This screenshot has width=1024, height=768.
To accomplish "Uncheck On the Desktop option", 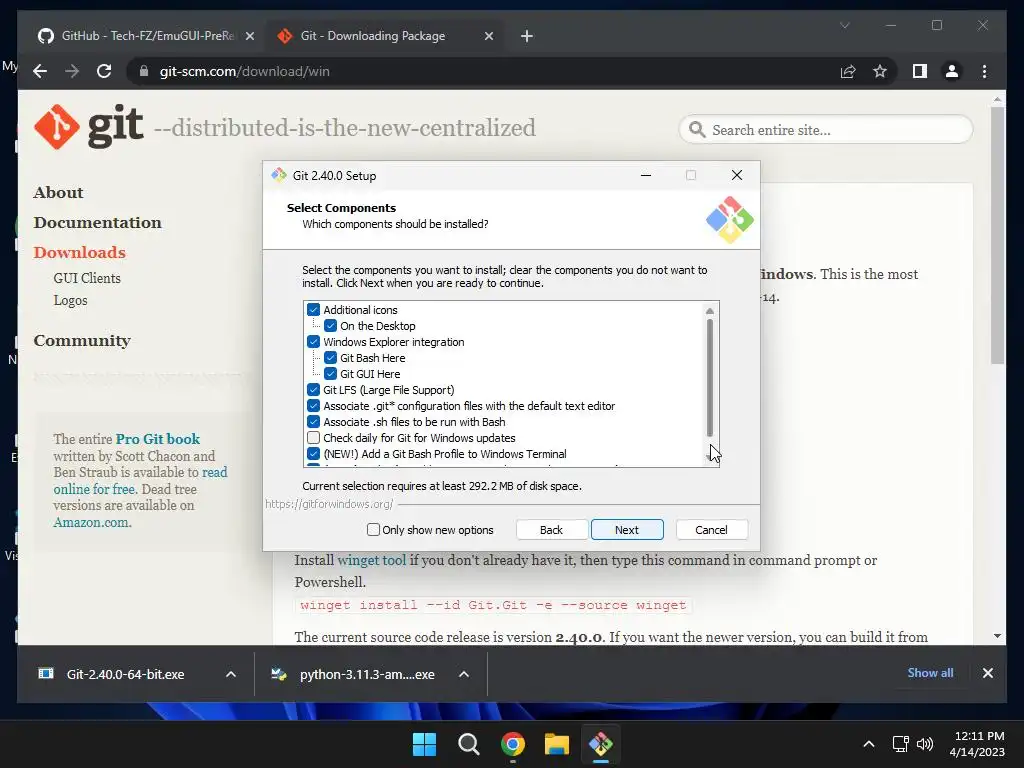I will [x=330, y=326].
